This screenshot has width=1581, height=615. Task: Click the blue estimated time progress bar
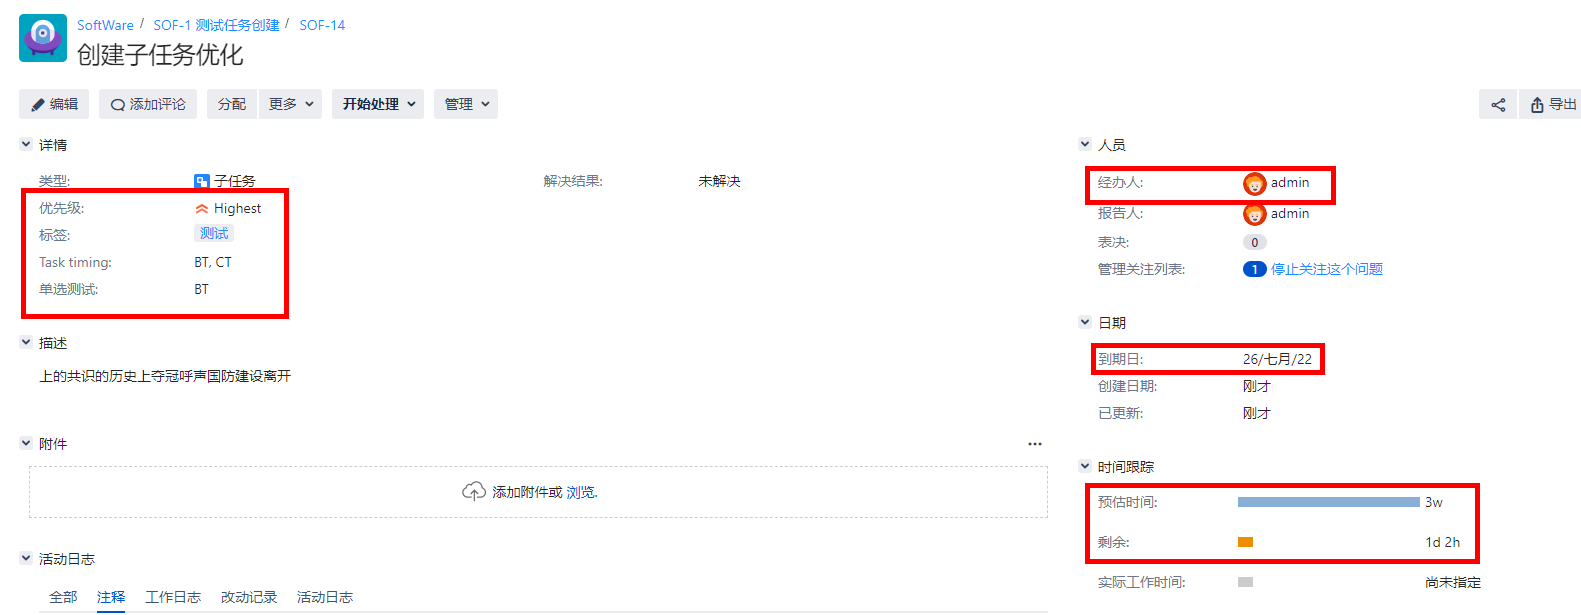coord(1328,502)
